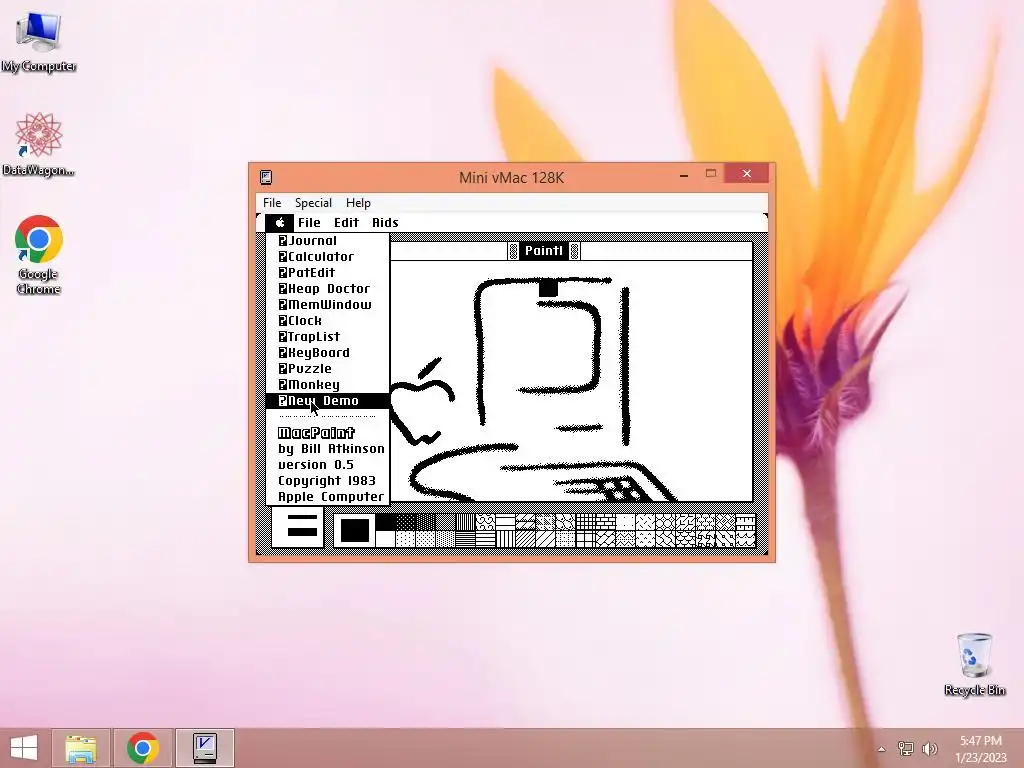Open the Special menu in Mini vMac
The height and width of the screenshot is (768, 1024).
coord(313,202)
